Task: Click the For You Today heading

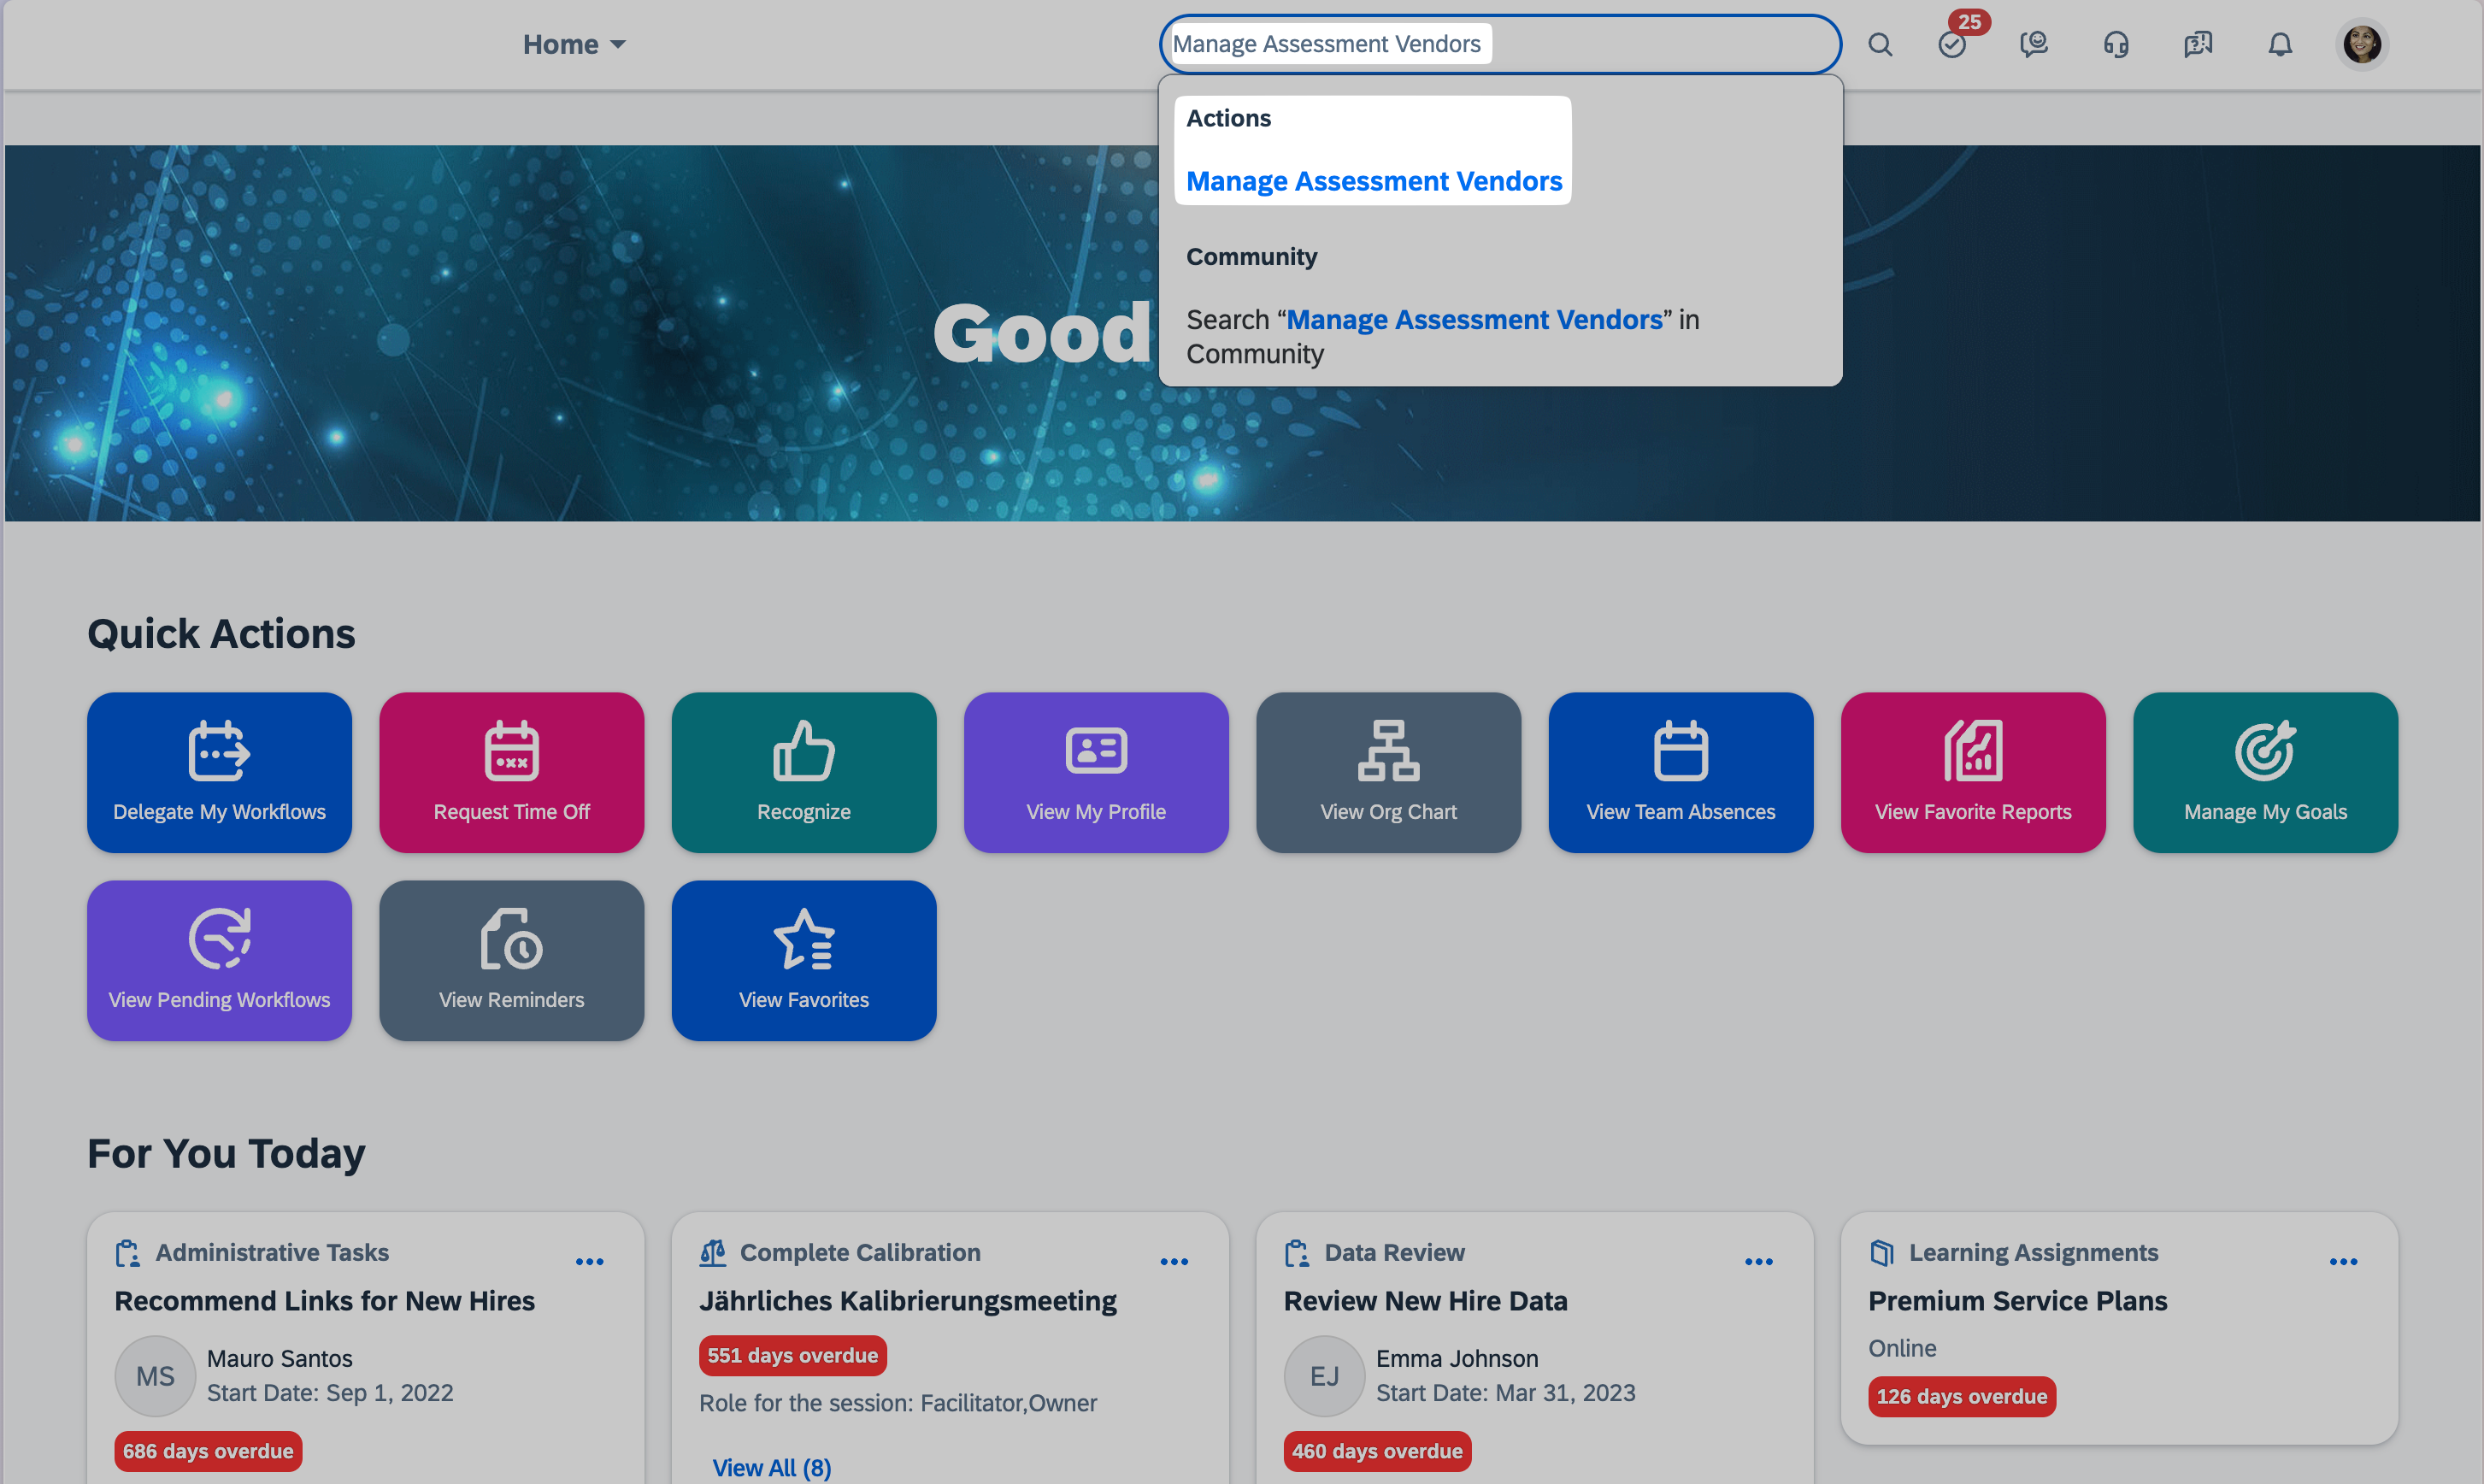Action: (226, 1153)
